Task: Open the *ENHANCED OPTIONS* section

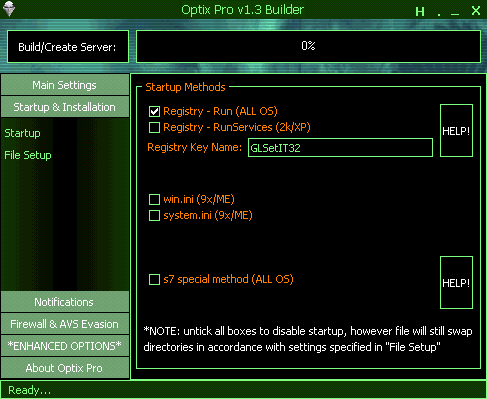Action: [x=65, y=346]
